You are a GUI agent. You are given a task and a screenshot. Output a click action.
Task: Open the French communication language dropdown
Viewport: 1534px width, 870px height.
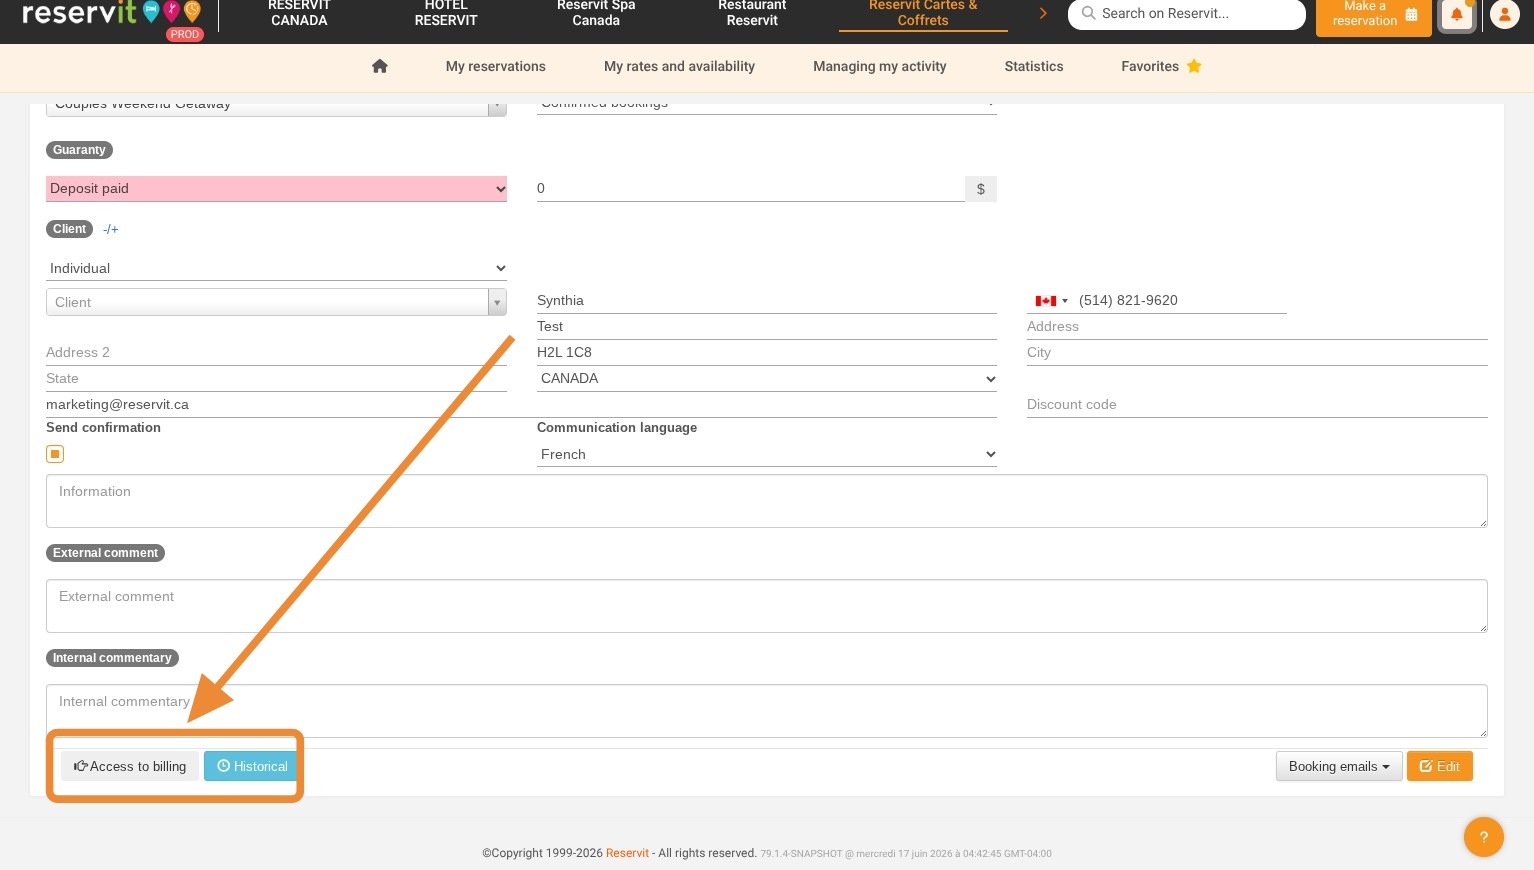point(767,454)
